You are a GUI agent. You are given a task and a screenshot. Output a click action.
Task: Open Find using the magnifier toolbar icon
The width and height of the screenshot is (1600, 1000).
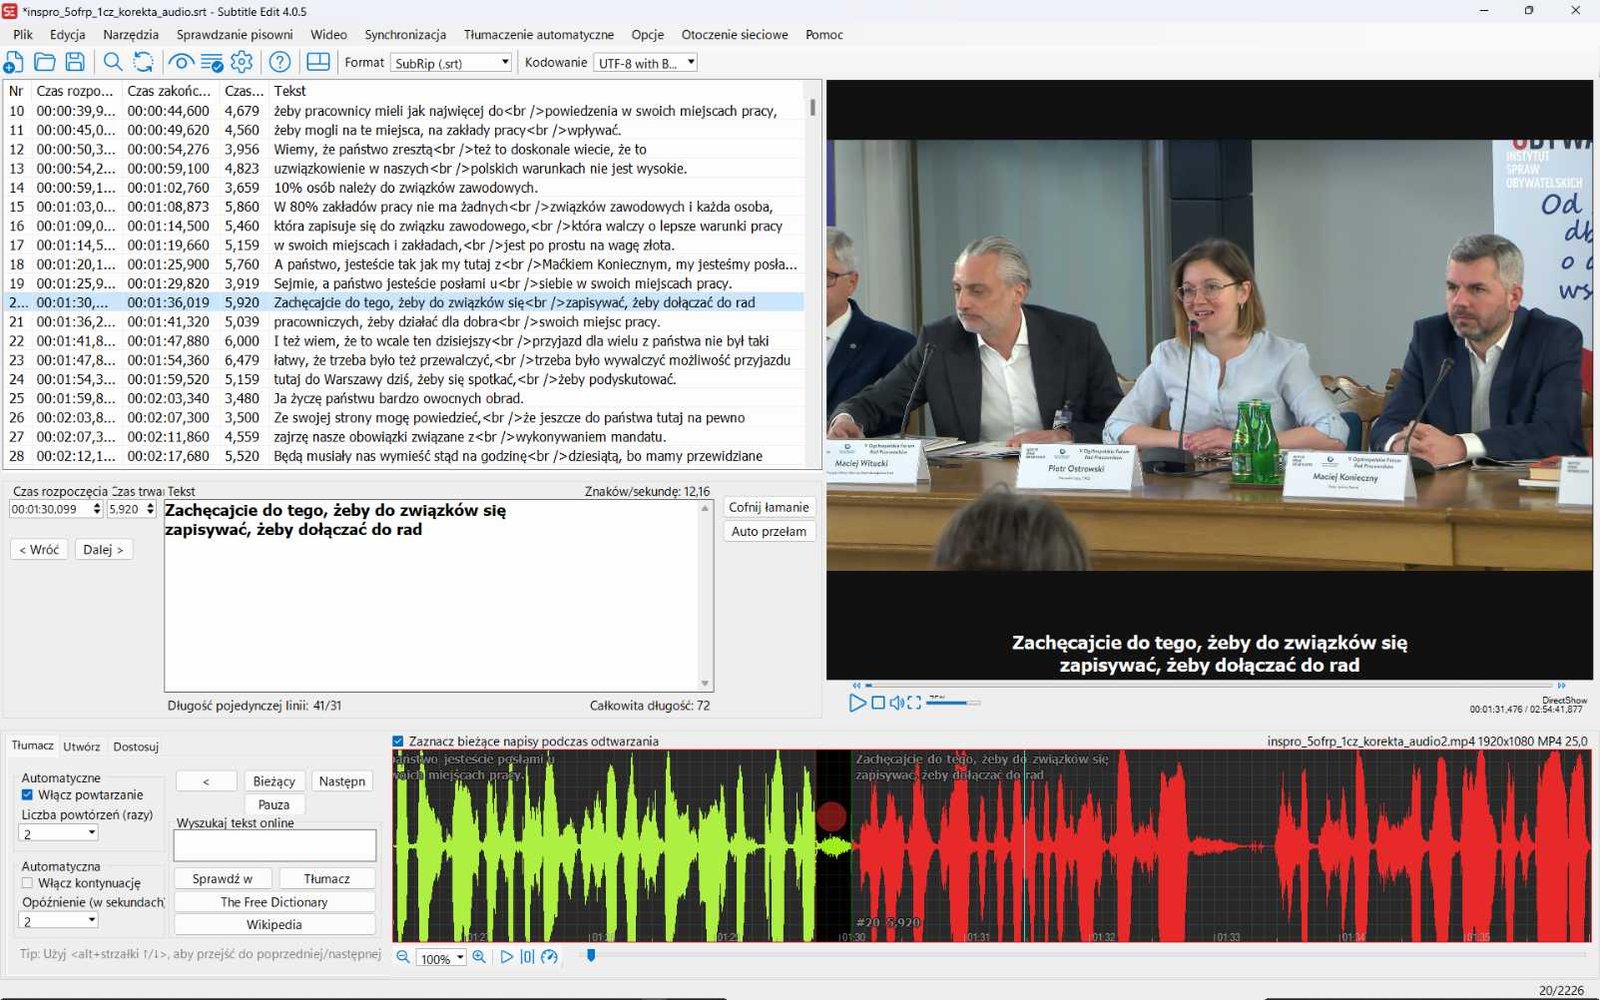tap(113, 62)
